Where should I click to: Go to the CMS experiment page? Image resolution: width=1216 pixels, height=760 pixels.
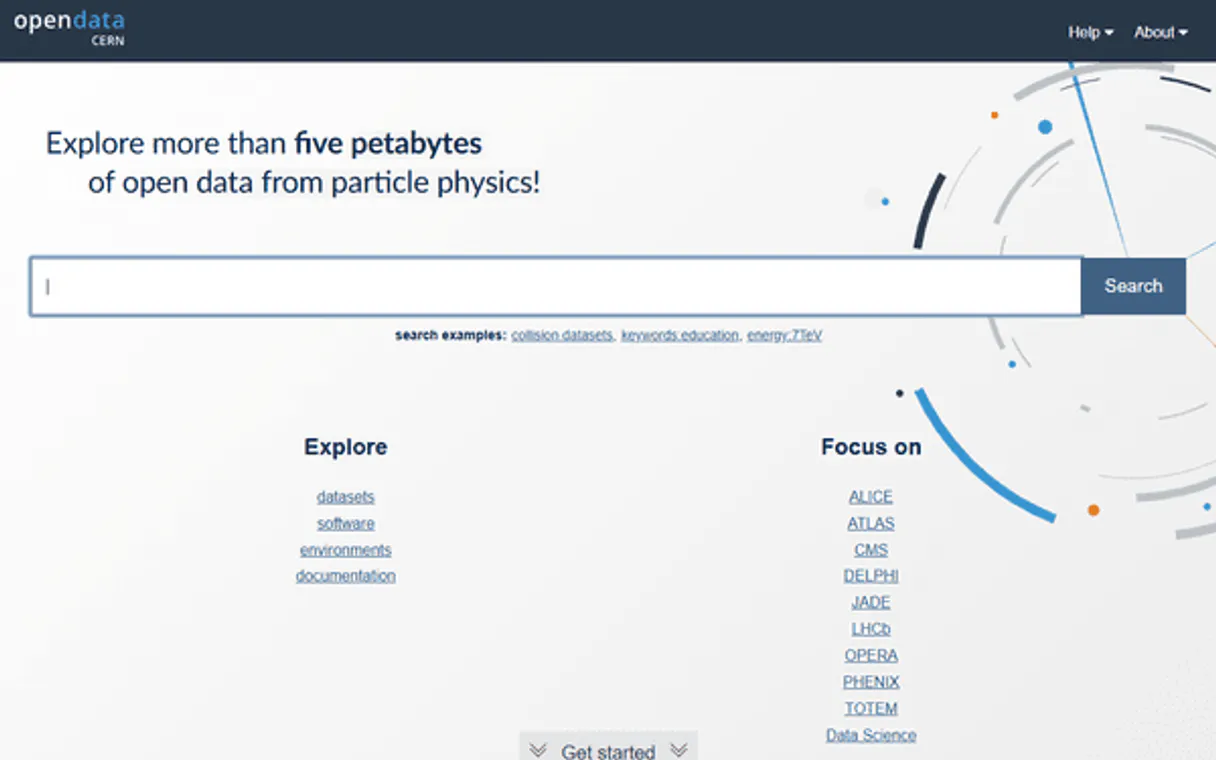coord(871,550)
